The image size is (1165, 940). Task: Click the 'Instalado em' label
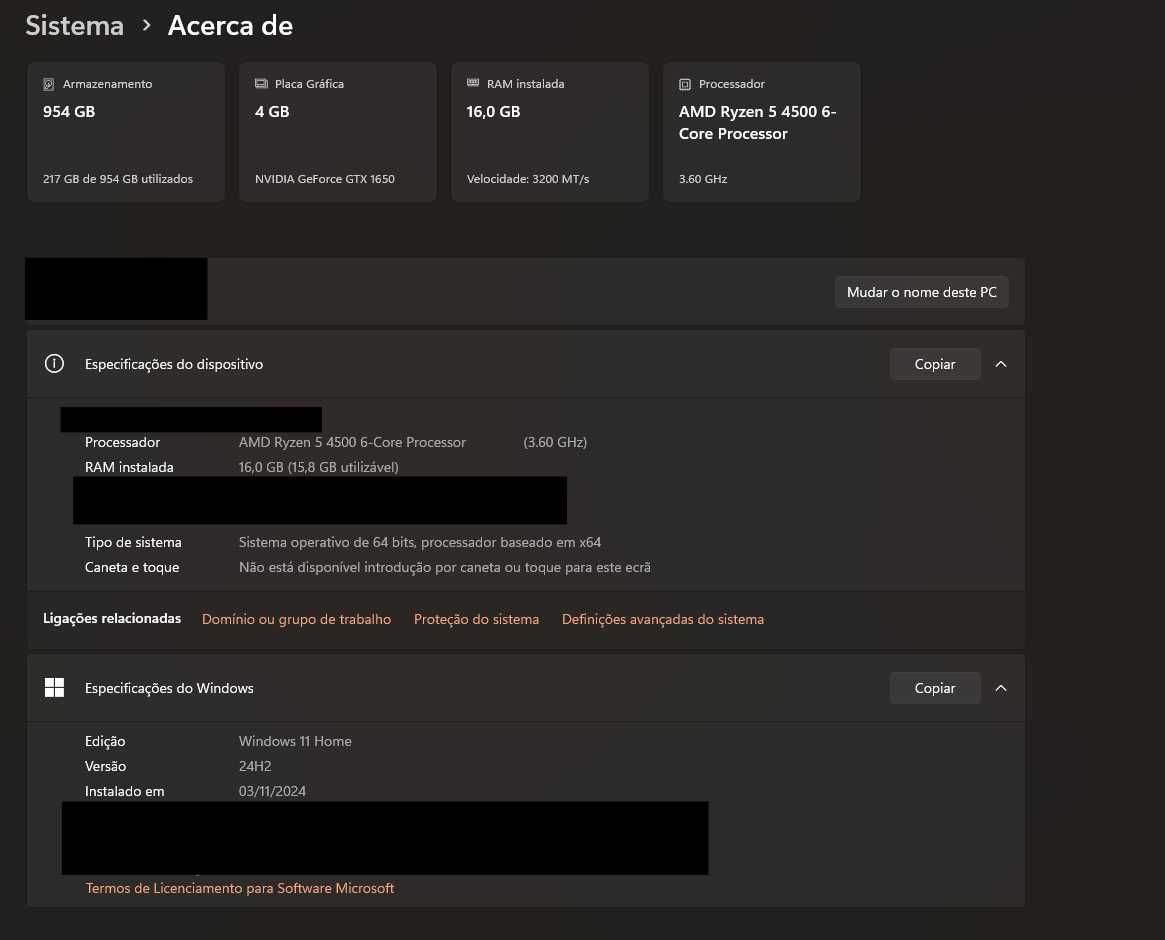tap(124, 791)
